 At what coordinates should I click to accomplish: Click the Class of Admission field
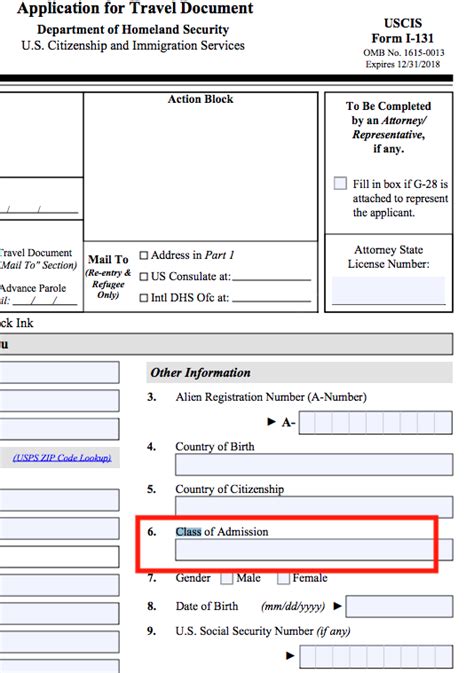[314, 550]
